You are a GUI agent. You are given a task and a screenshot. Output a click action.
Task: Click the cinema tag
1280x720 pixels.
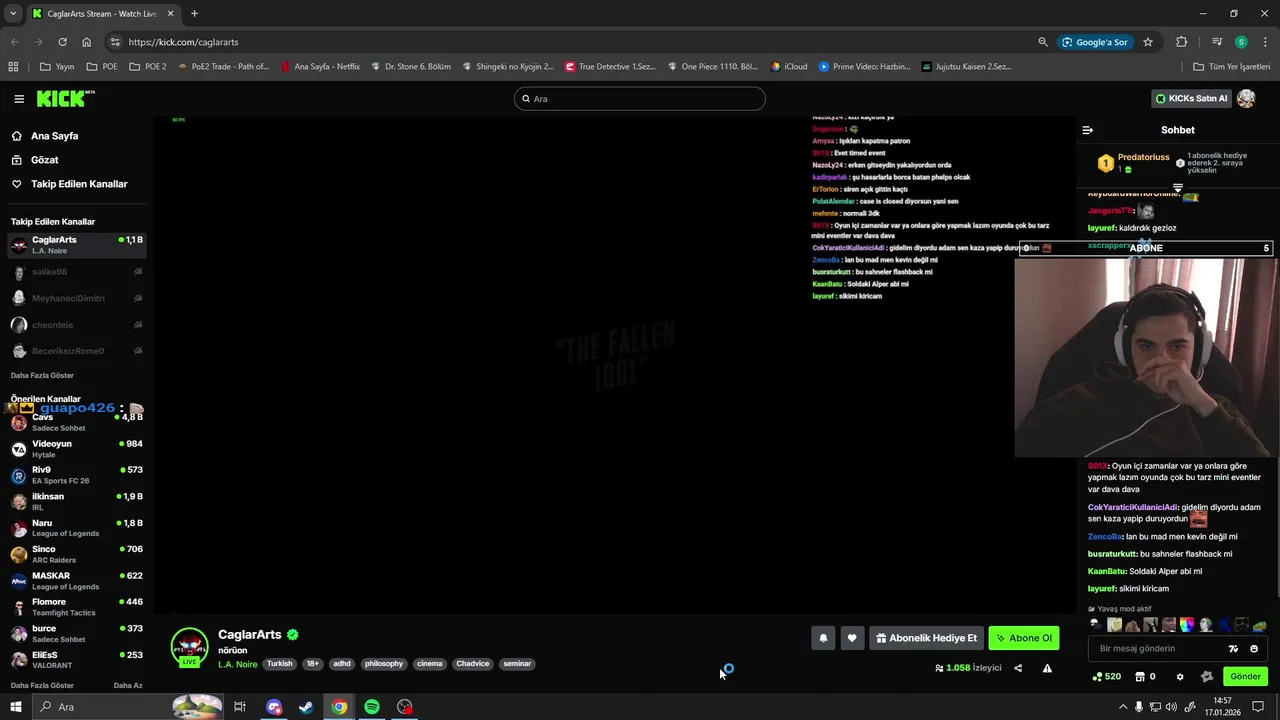[430, 664]
